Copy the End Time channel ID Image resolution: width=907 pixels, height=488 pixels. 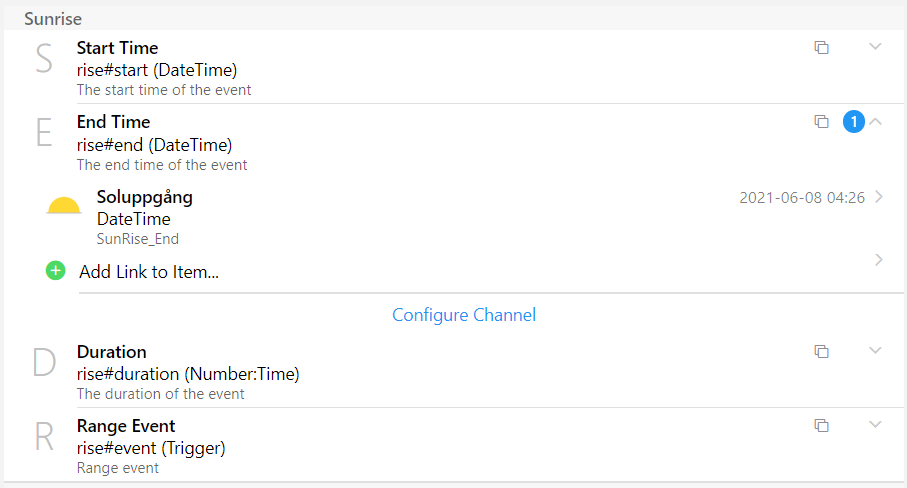tap(821, 122)
